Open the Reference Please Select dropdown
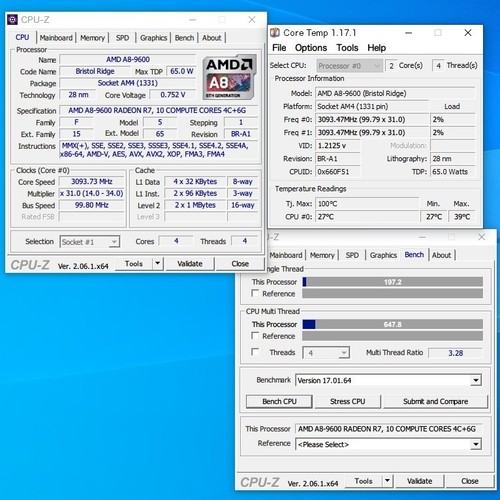This screenshot has height=500, width=500. pos(476,444)
